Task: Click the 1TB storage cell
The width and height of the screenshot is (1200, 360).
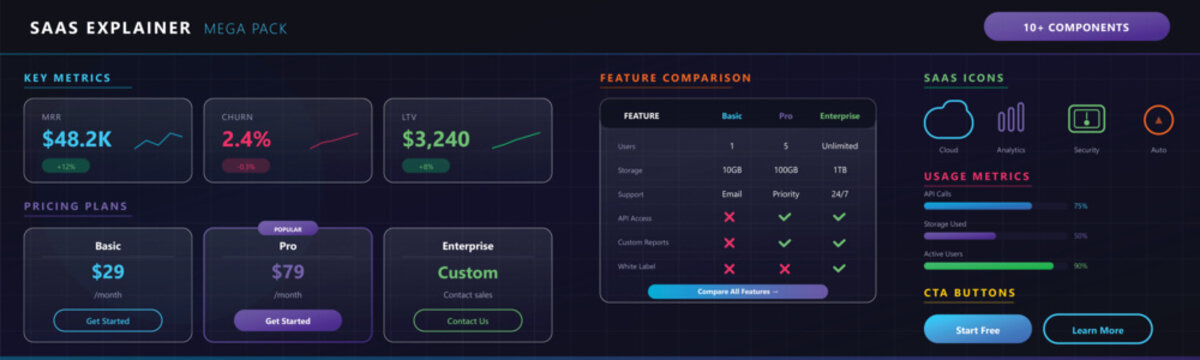Action: [839, 170]
